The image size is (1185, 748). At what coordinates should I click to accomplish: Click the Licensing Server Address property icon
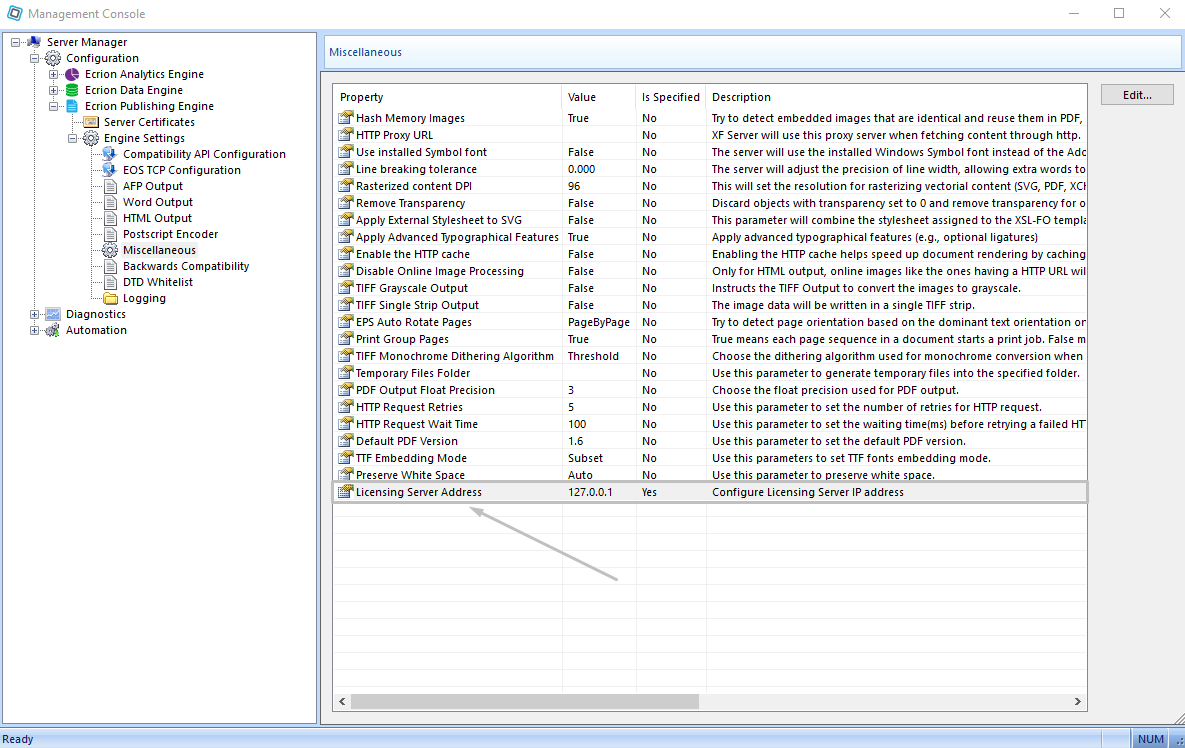tap(345, 492)
